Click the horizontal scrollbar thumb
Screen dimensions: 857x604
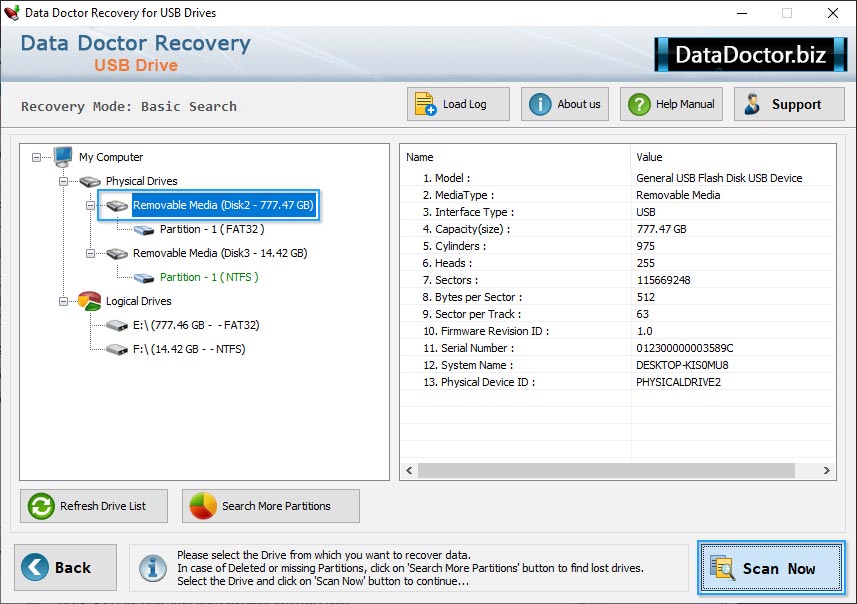click(606, 470)
